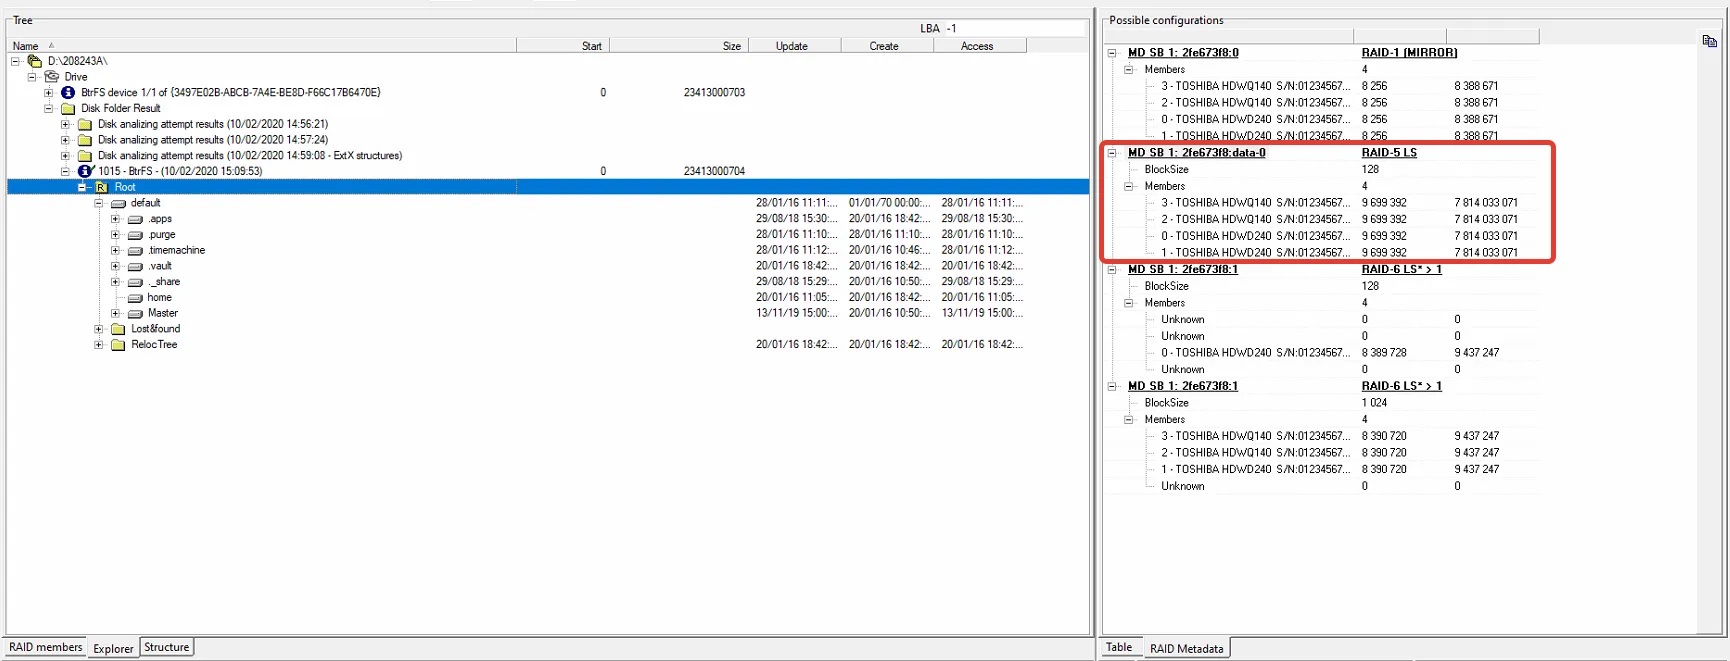Collapse the MD SB 1: 2fe673f8:data-0 configuration
This screenshot has width=1730, height=661.
coord(1112,153)
